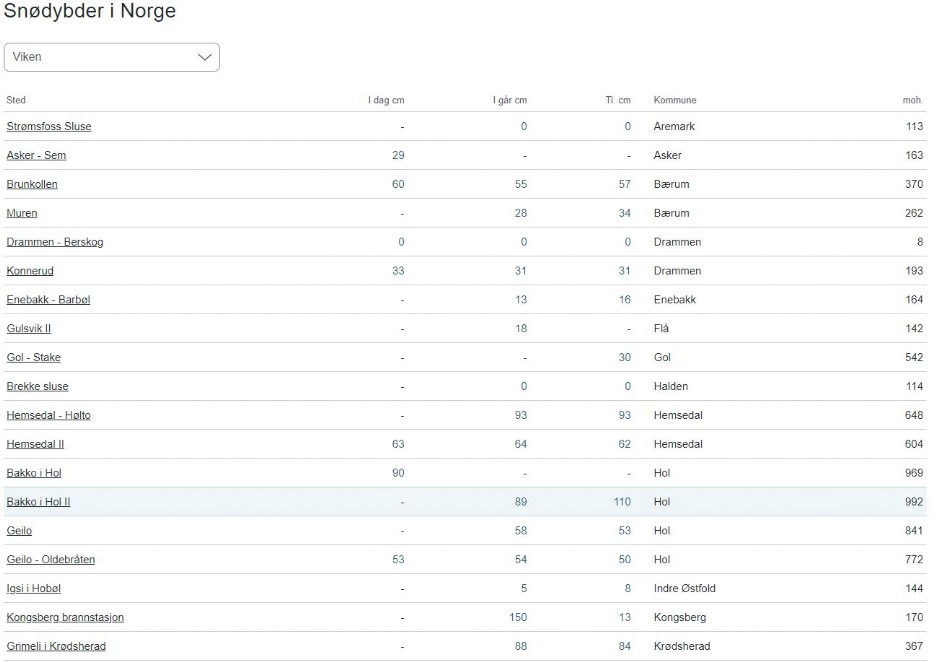Open the Hemsedal II link
Viewport: 936px width, 662px height.
pyautogui.click(x=35, y=444)
